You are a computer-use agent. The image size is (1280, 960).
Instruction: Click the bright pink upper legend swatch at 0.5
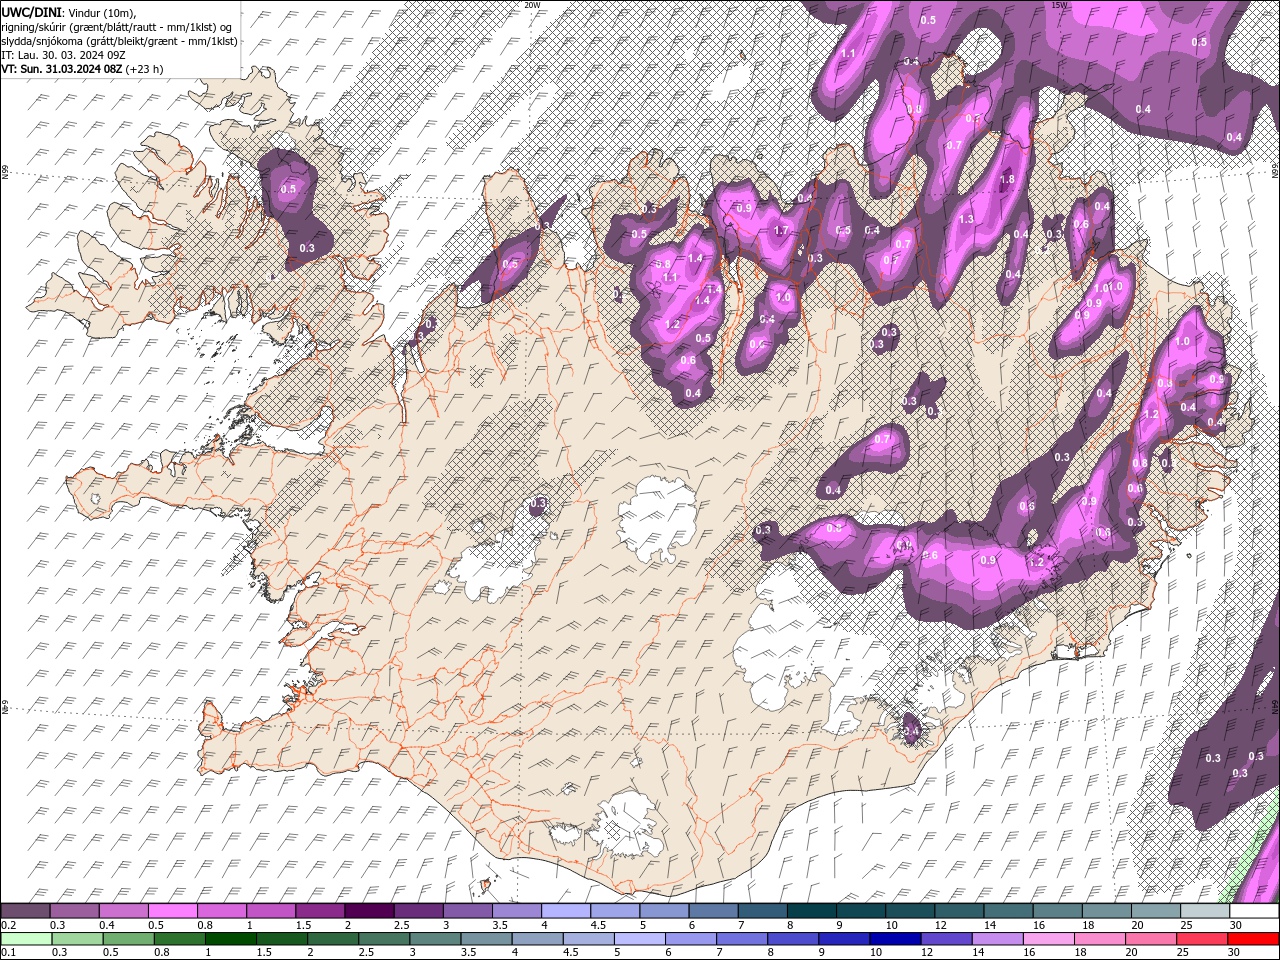tap(173, 911)
